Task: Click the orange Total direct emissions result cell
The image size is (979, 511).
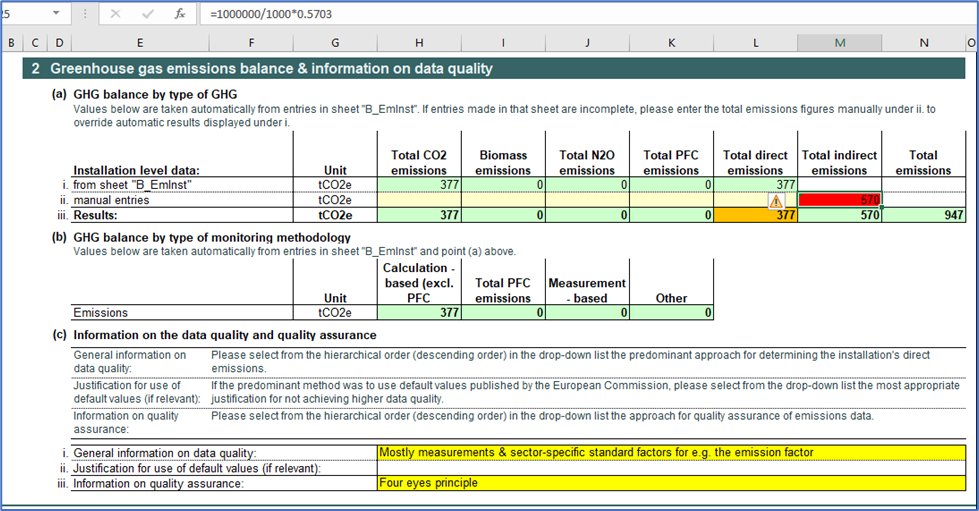Action: [x=755, y=215]
